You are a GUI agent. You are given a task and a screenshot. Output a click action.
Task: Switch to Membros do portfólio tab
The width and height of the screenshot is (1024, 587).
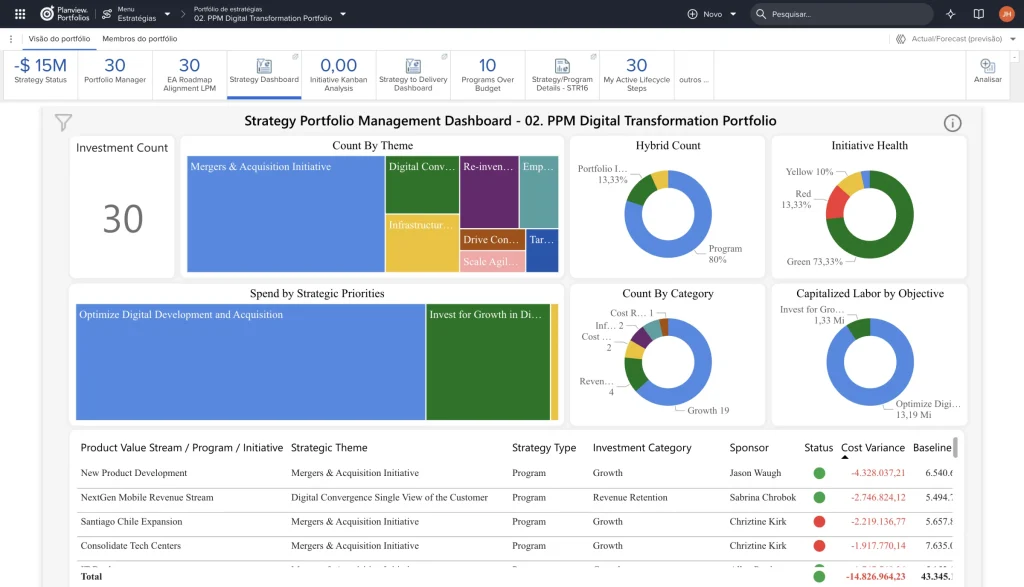pyautogui.click(x=140, y=39)
